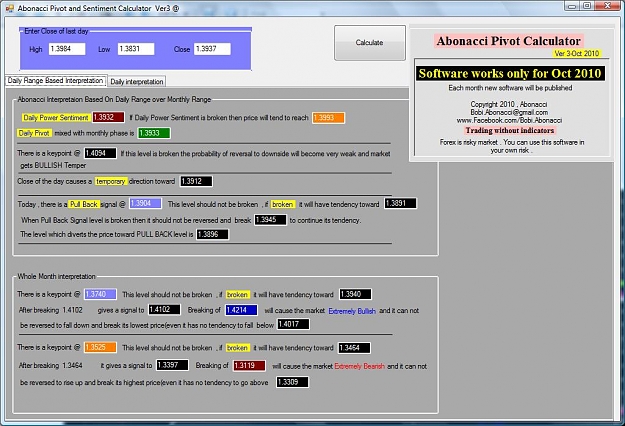Click the PULL BACK divert level 1.3896

coord(212,234)
